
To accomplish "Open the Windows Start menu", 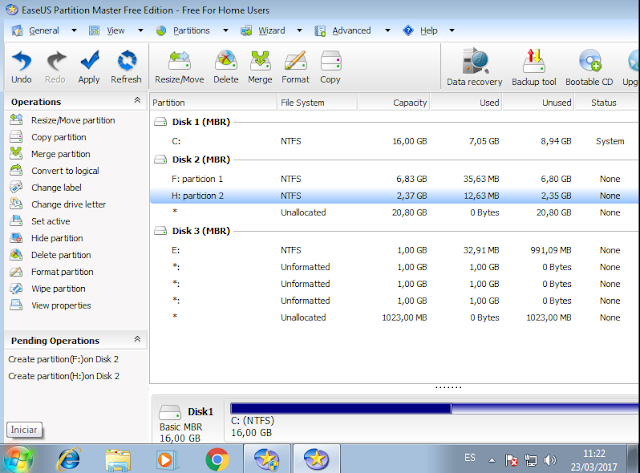I will tap(18, 459).
